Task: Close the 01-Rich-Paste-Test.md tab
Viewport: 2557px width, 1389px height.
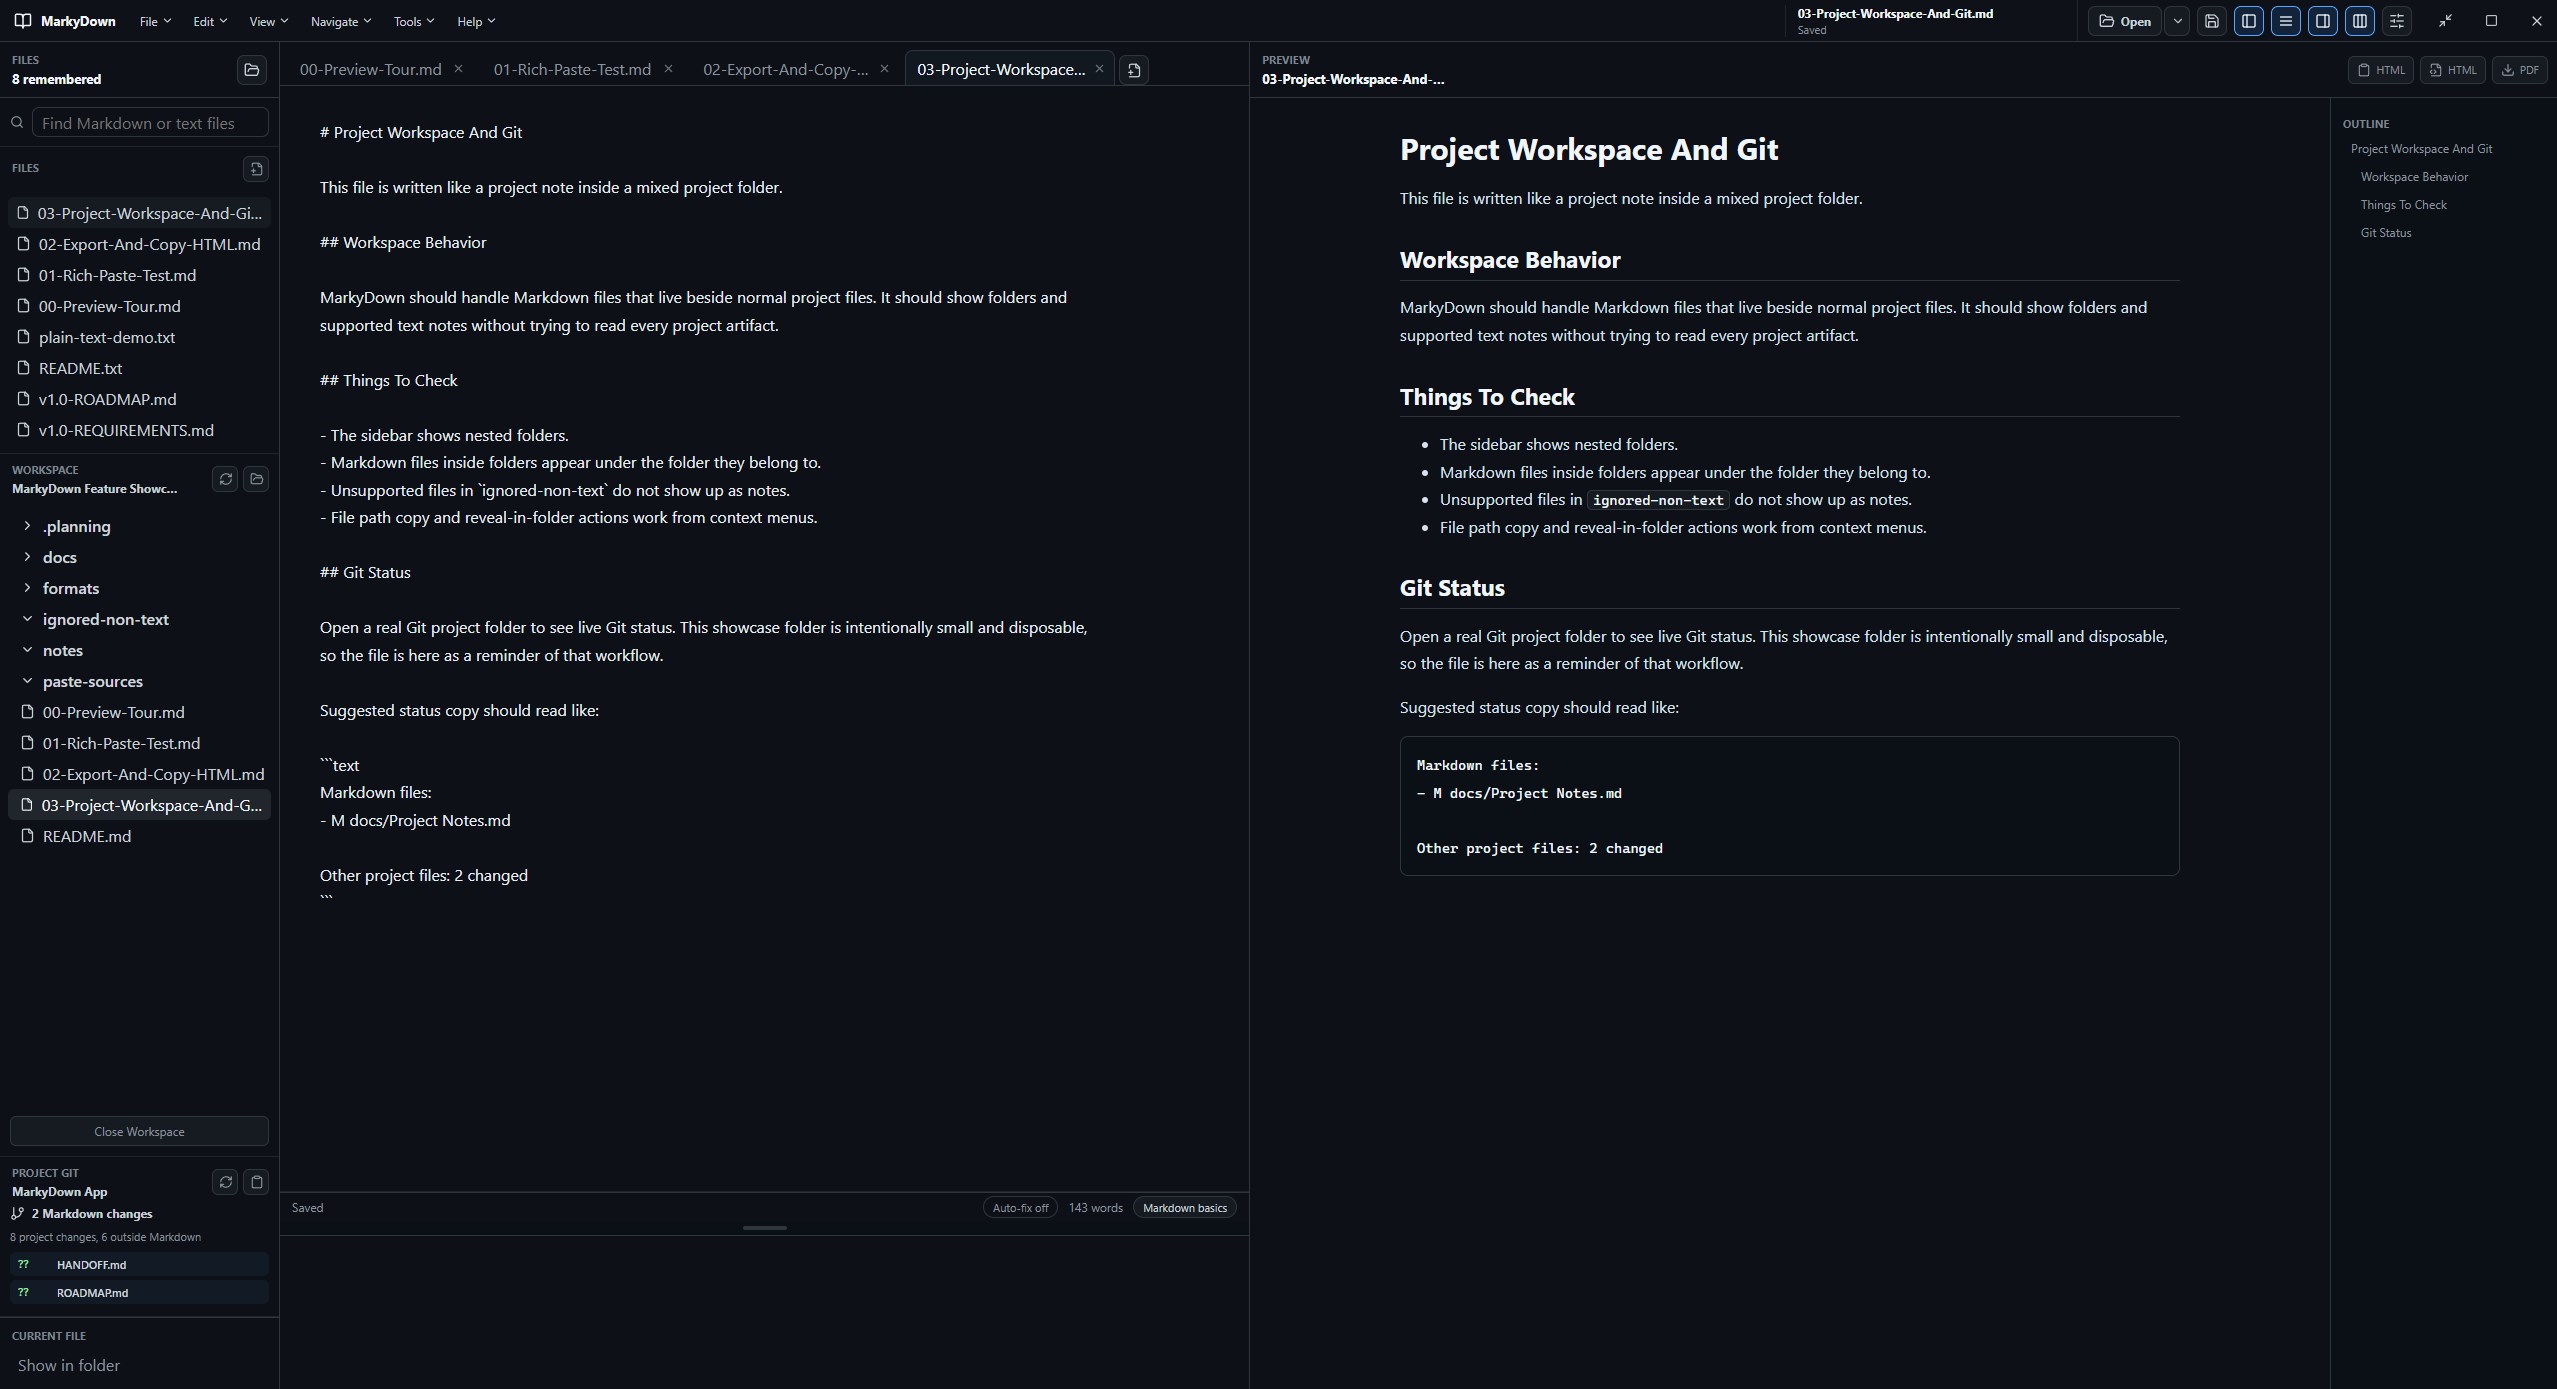Action: (x=668, y=69)
